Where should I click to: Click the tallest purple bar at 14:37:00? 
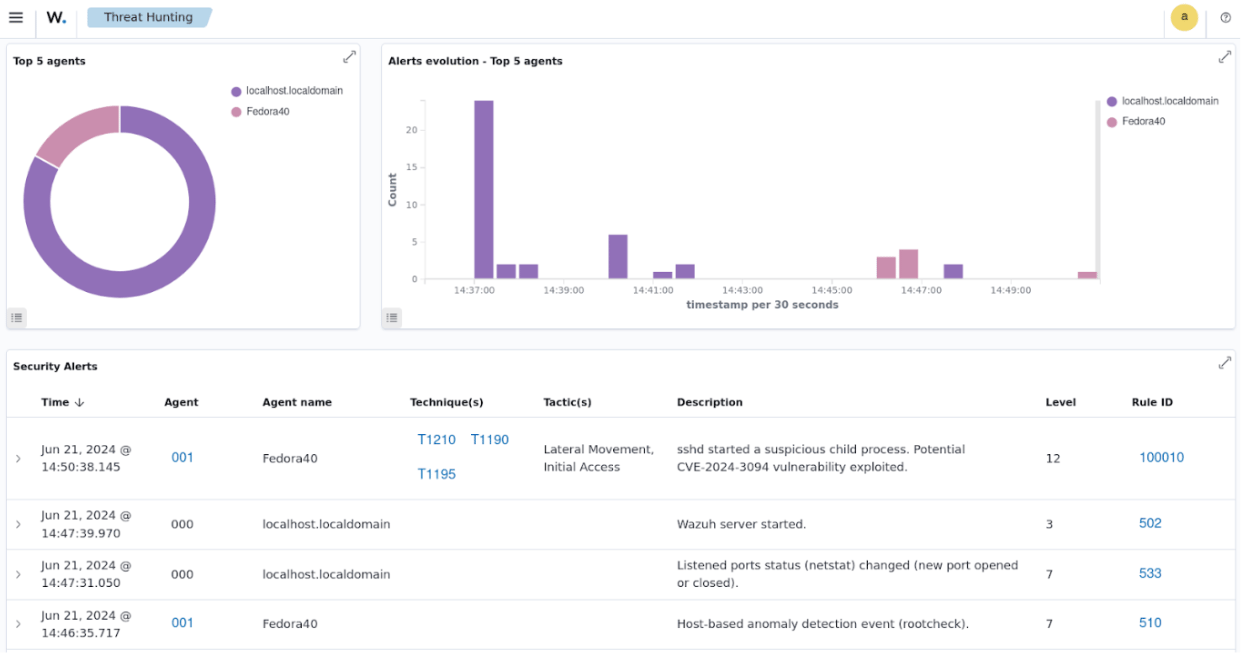click(x=483, y=189)
